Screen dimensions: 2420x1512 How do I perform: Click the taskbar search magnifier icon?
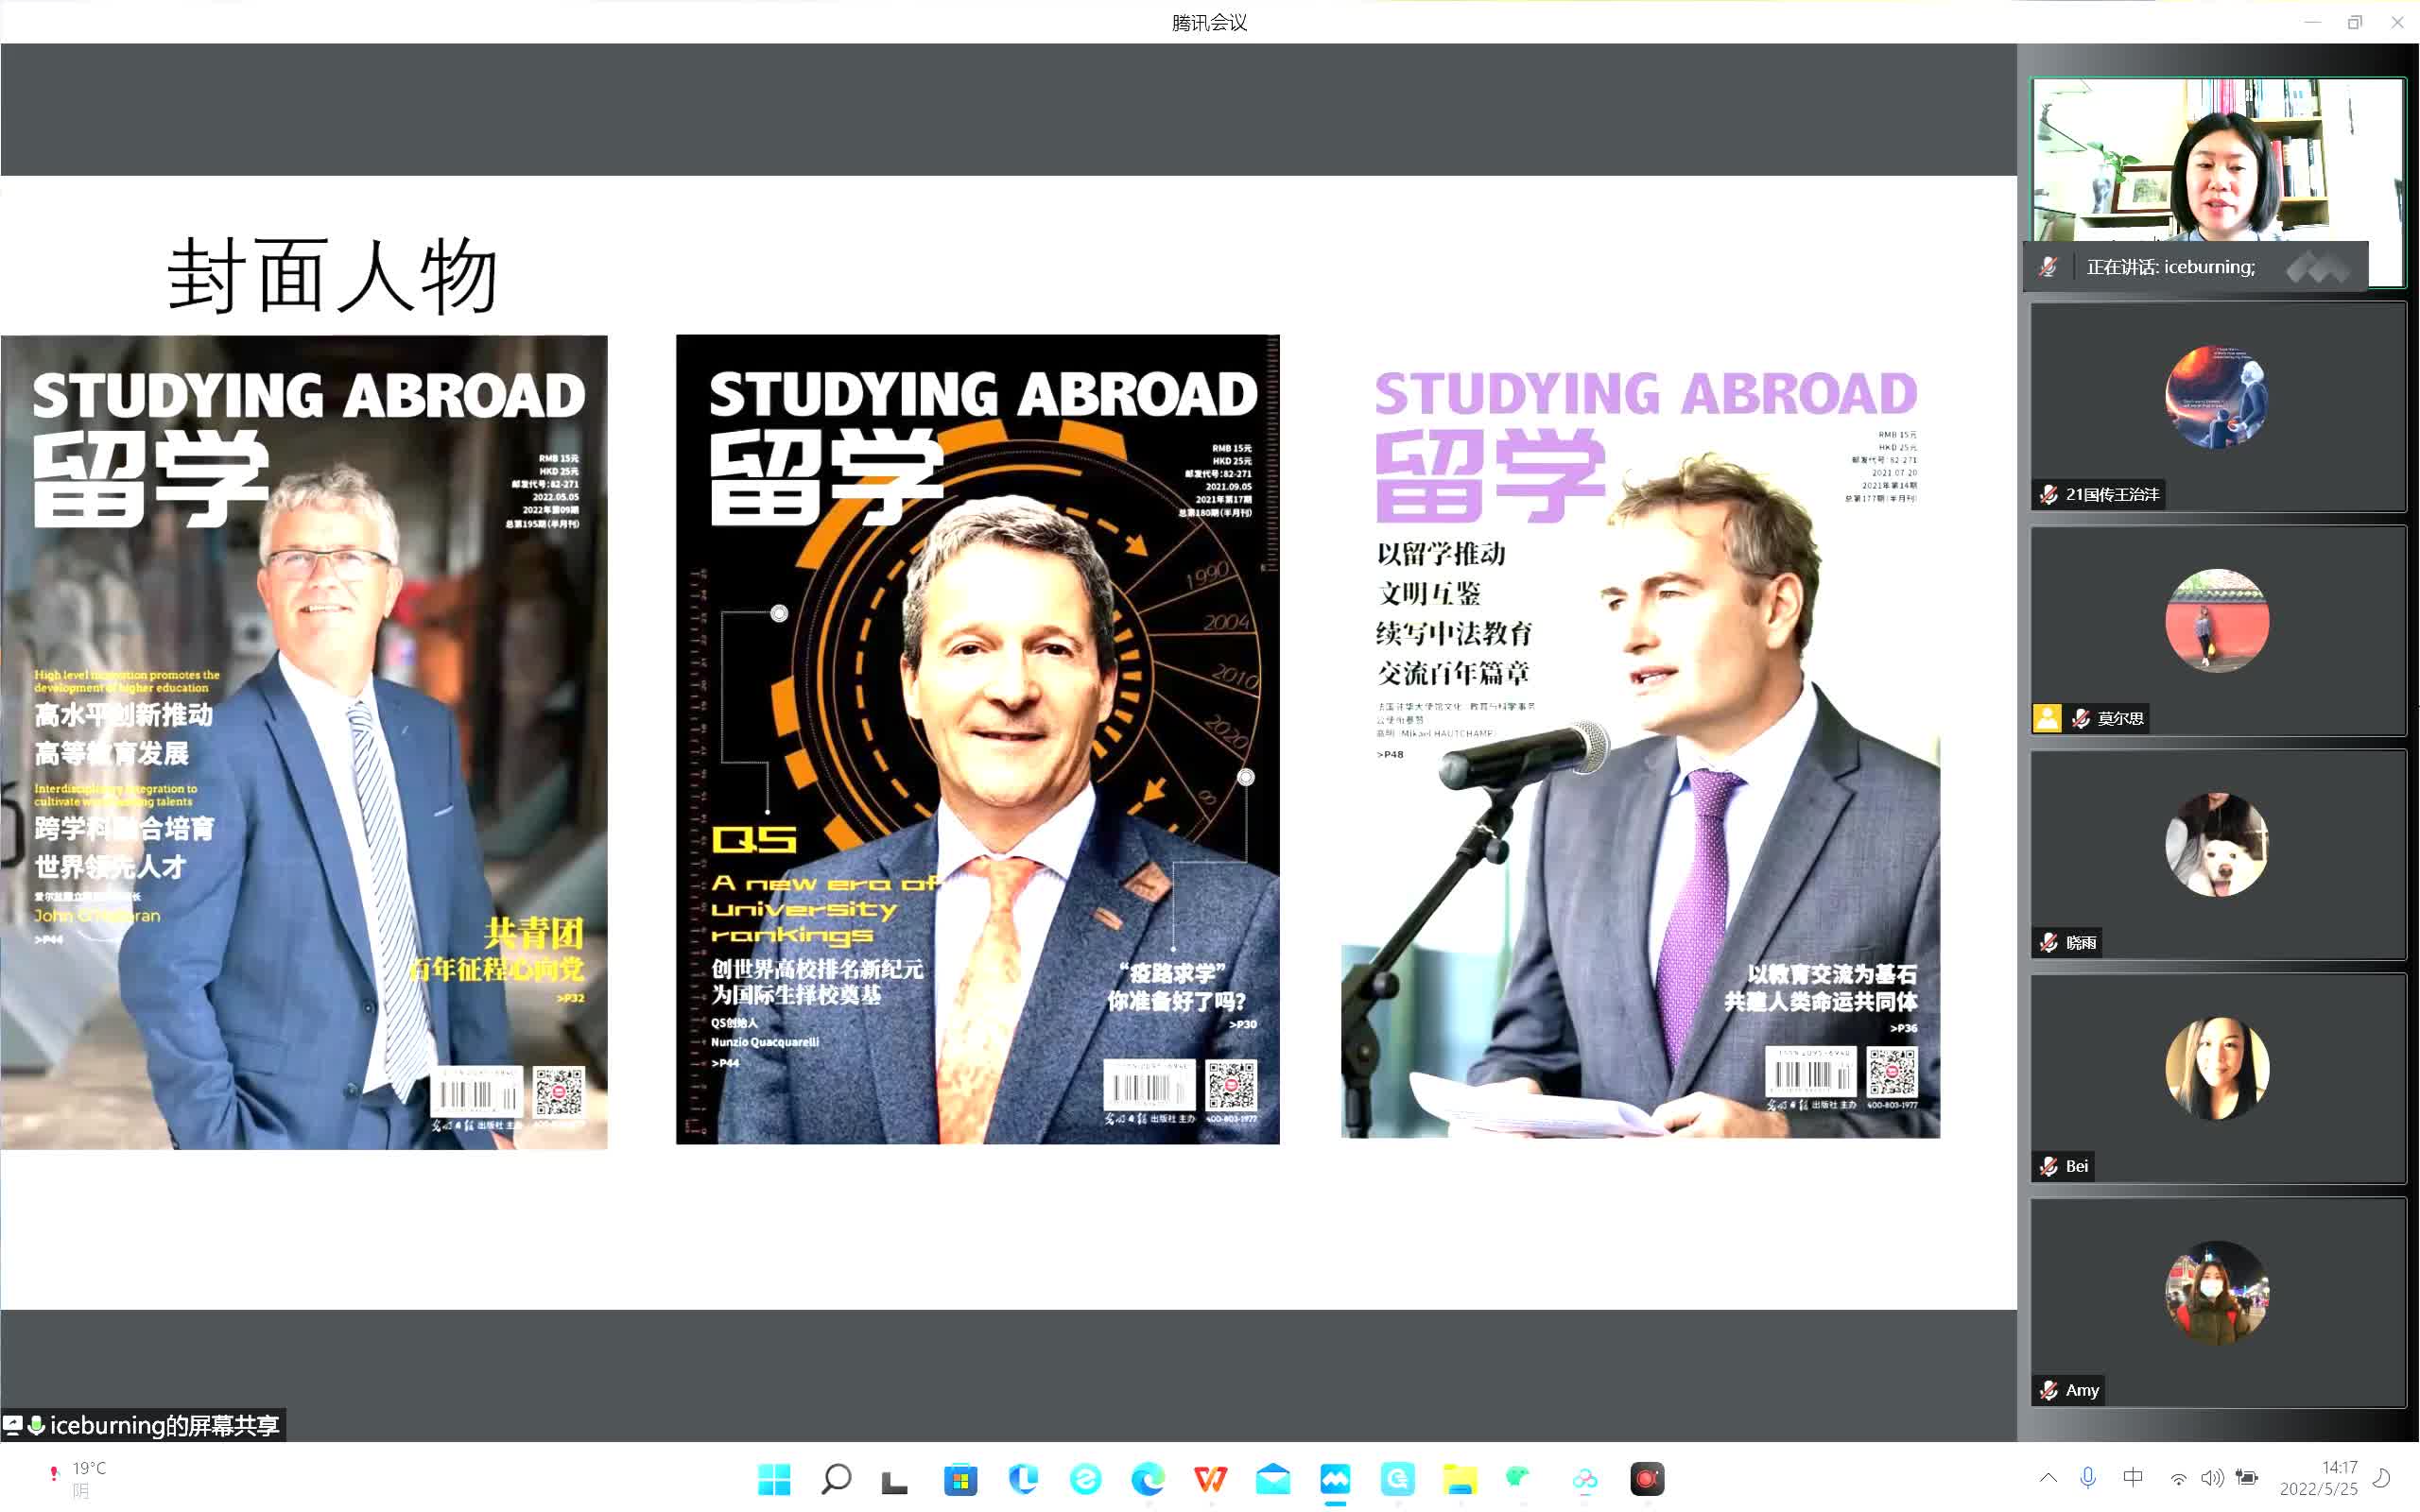pos(836,1478)
